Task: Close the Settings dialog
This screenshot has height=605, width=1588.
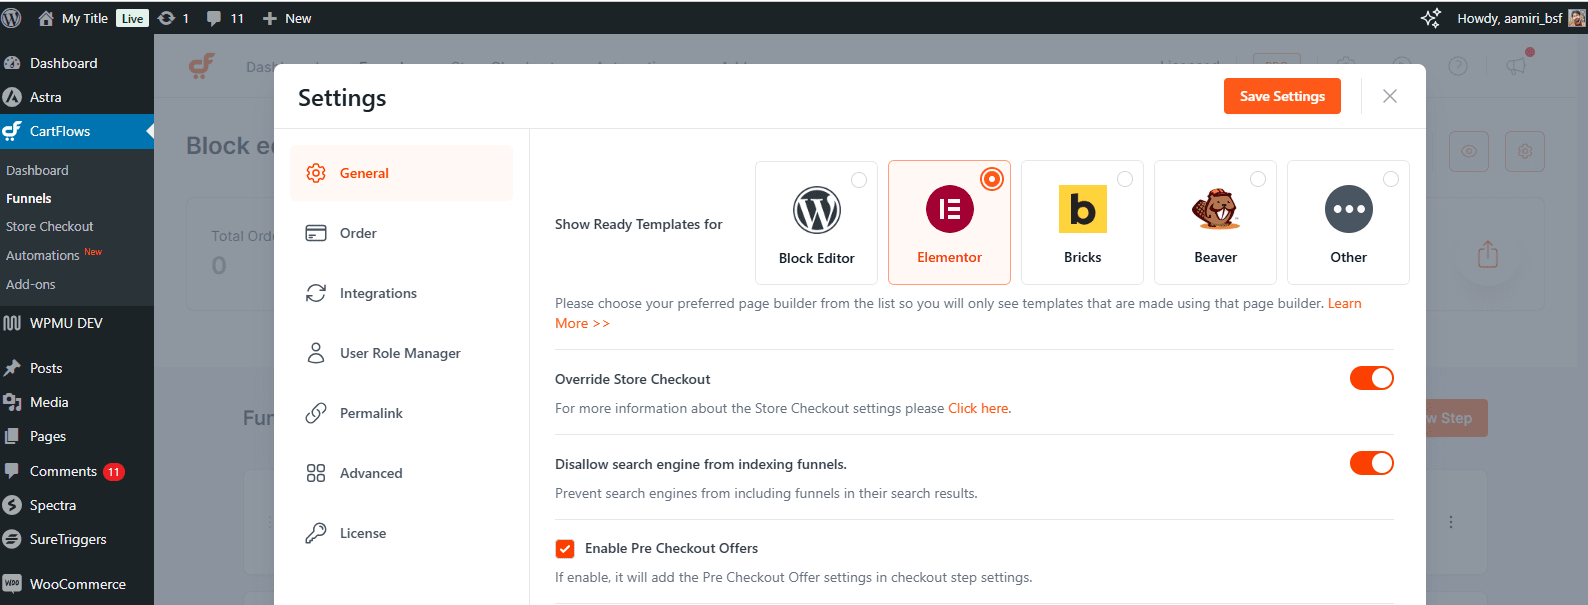Action: [1390, 96]
